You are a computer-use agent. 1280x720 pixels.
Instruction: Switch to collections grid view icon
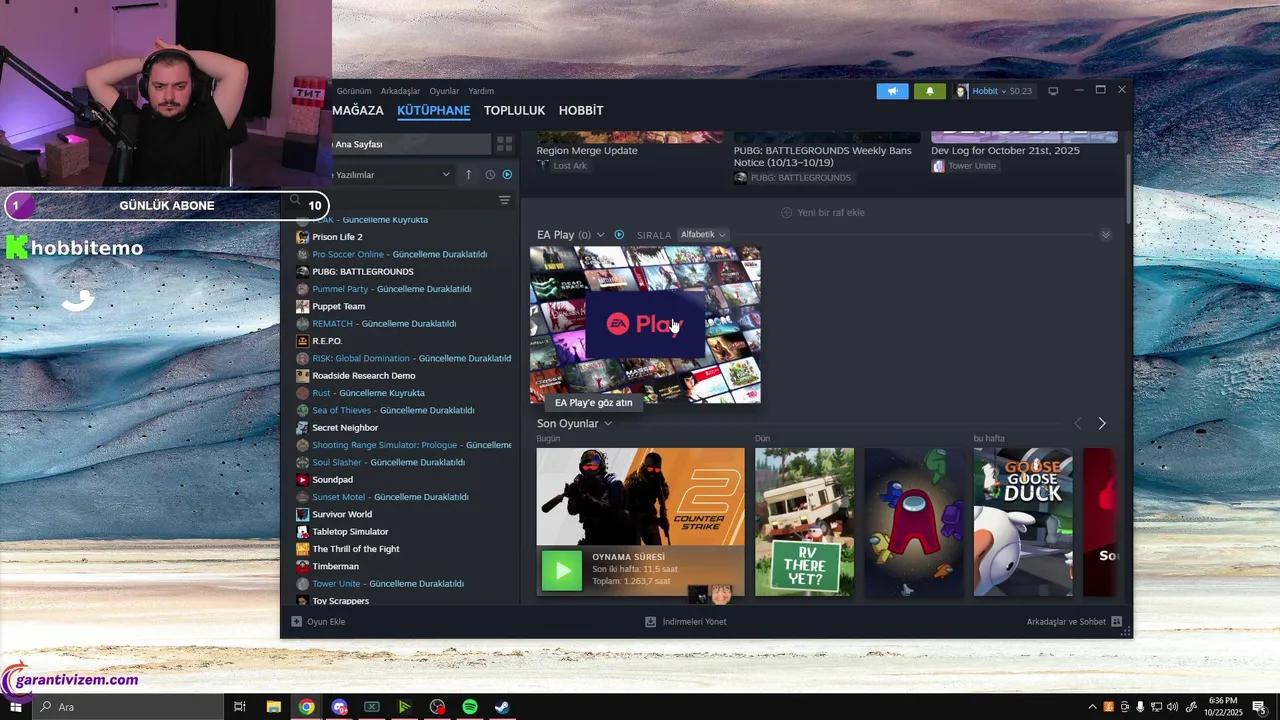[505, 144]
